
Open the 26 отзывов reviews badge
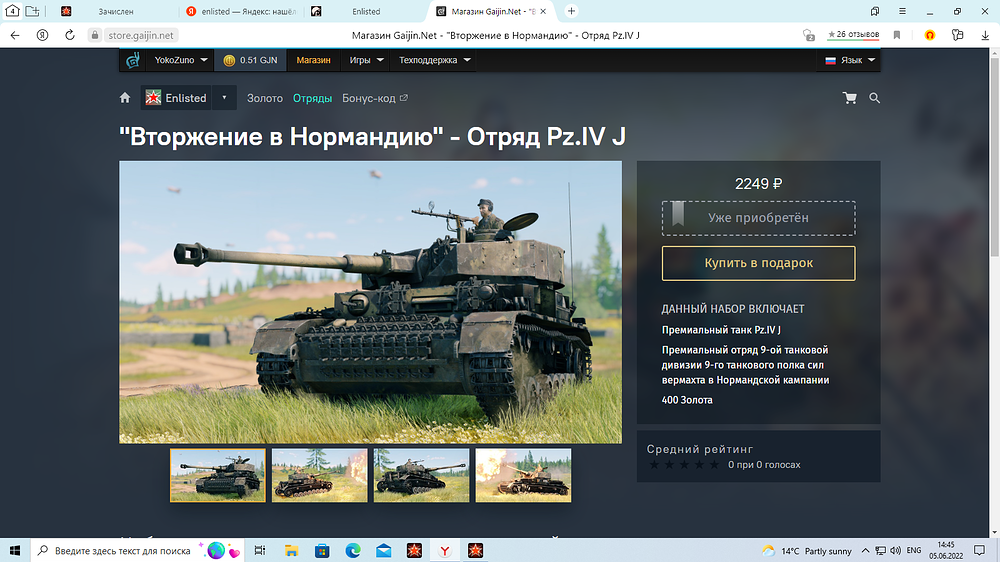(853, 34)
